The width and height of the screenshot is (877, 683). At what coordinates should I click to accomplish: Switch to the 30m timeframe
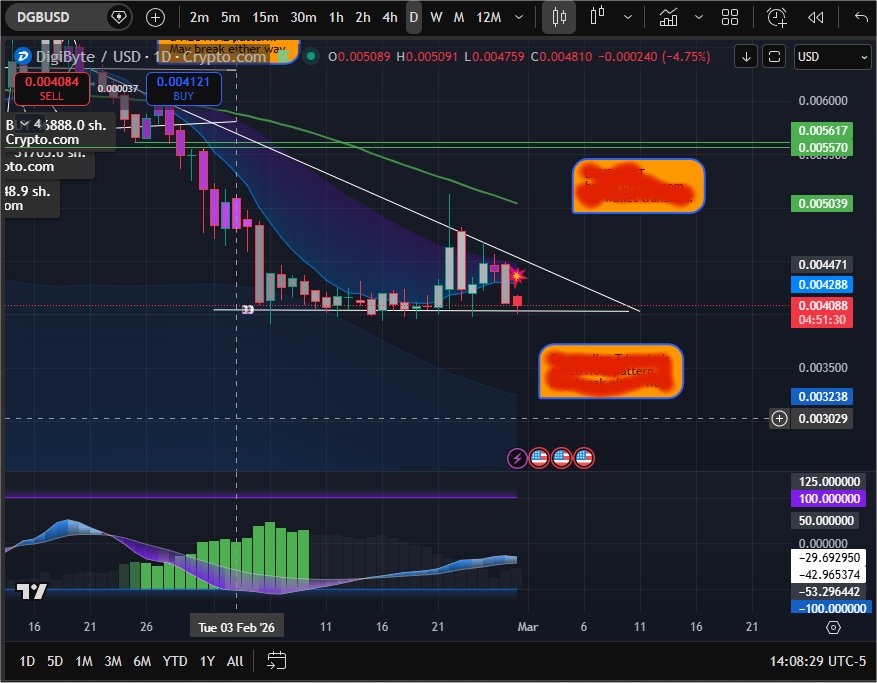[x=303, y=18]
